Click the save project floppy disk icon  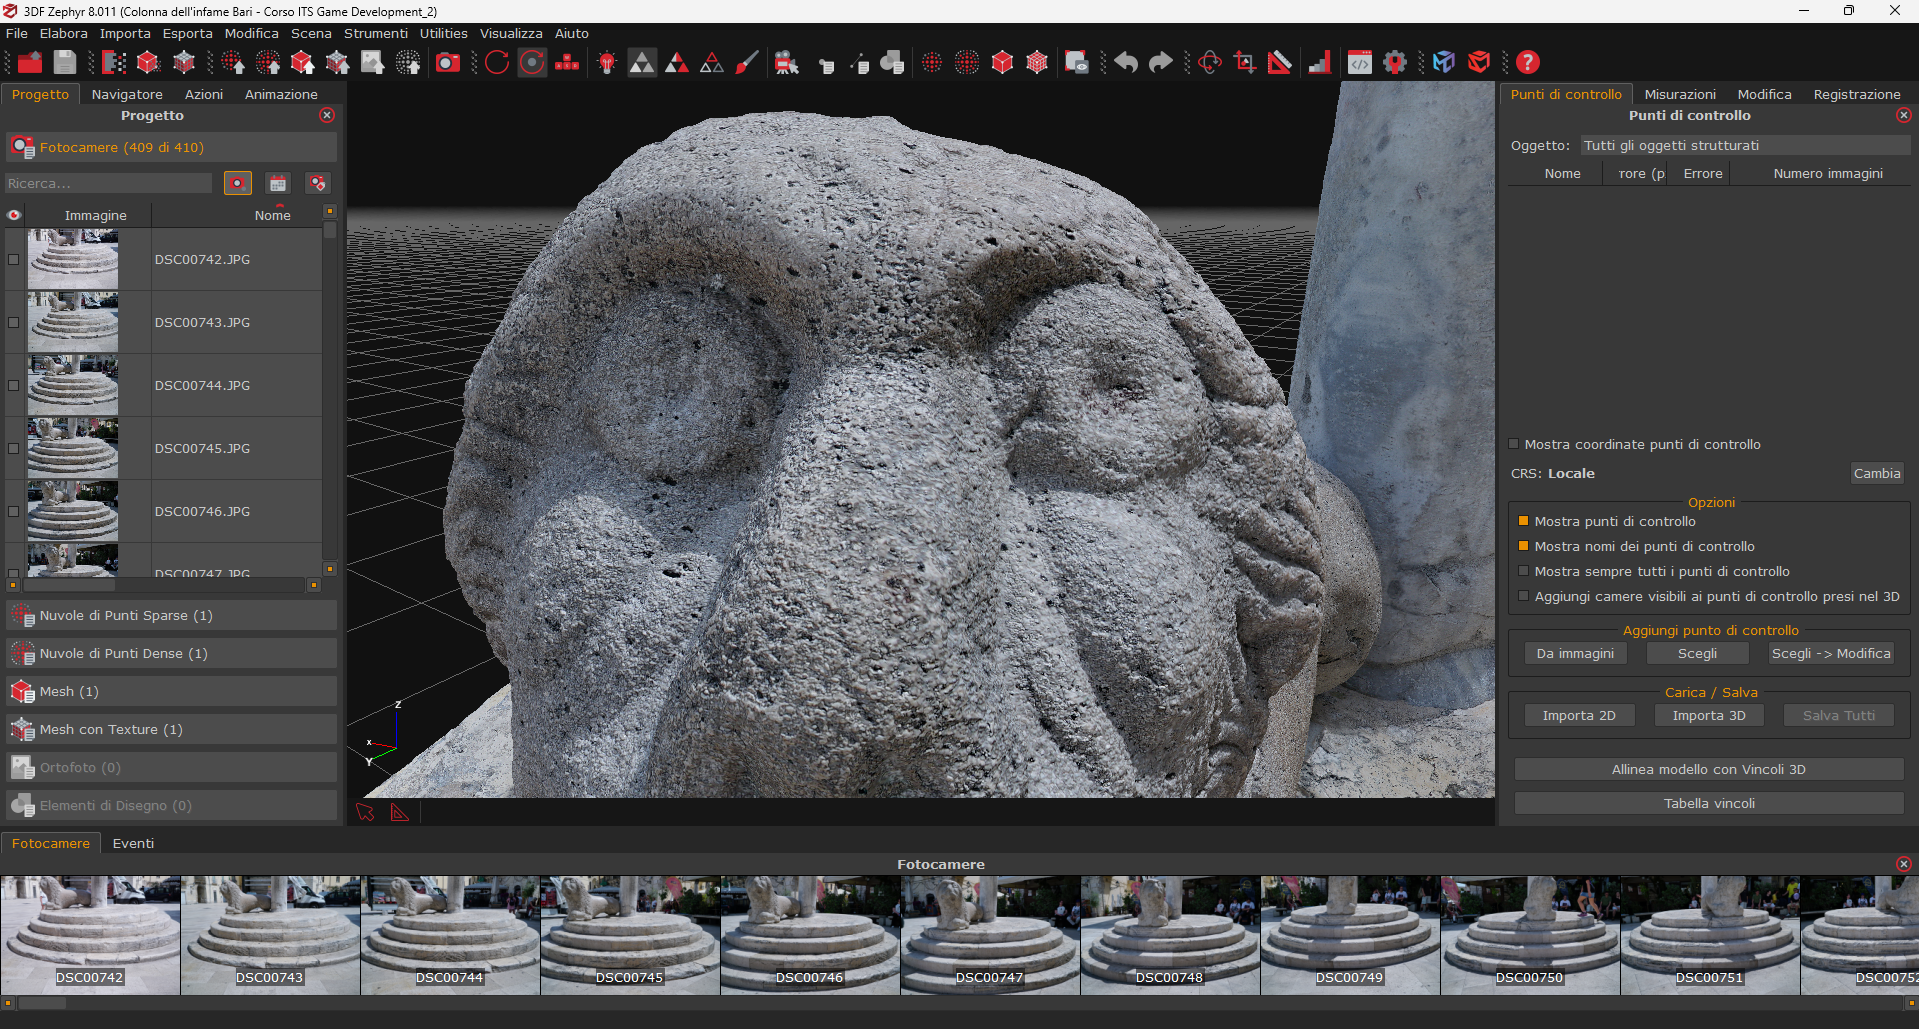pos(65,63)
